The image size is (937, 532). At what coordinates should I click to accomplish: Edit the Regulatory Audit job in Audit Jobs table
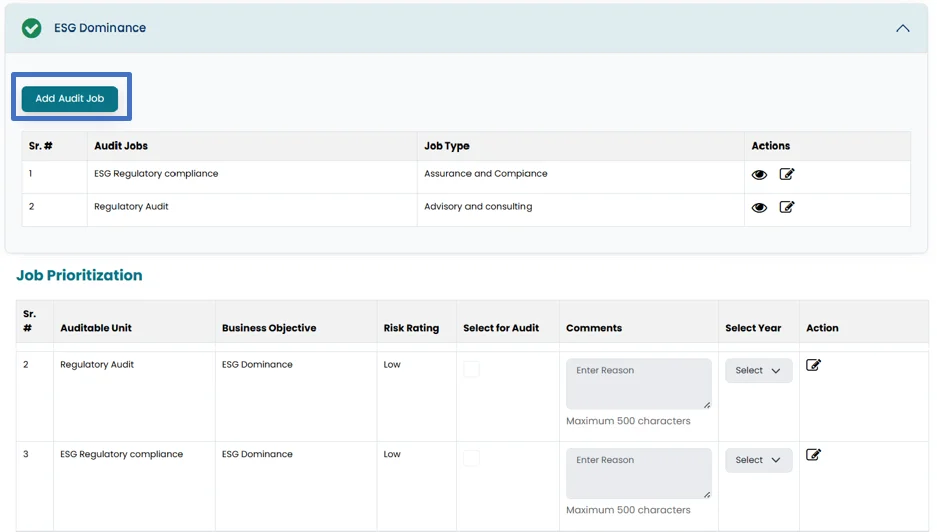click(787, 207)
